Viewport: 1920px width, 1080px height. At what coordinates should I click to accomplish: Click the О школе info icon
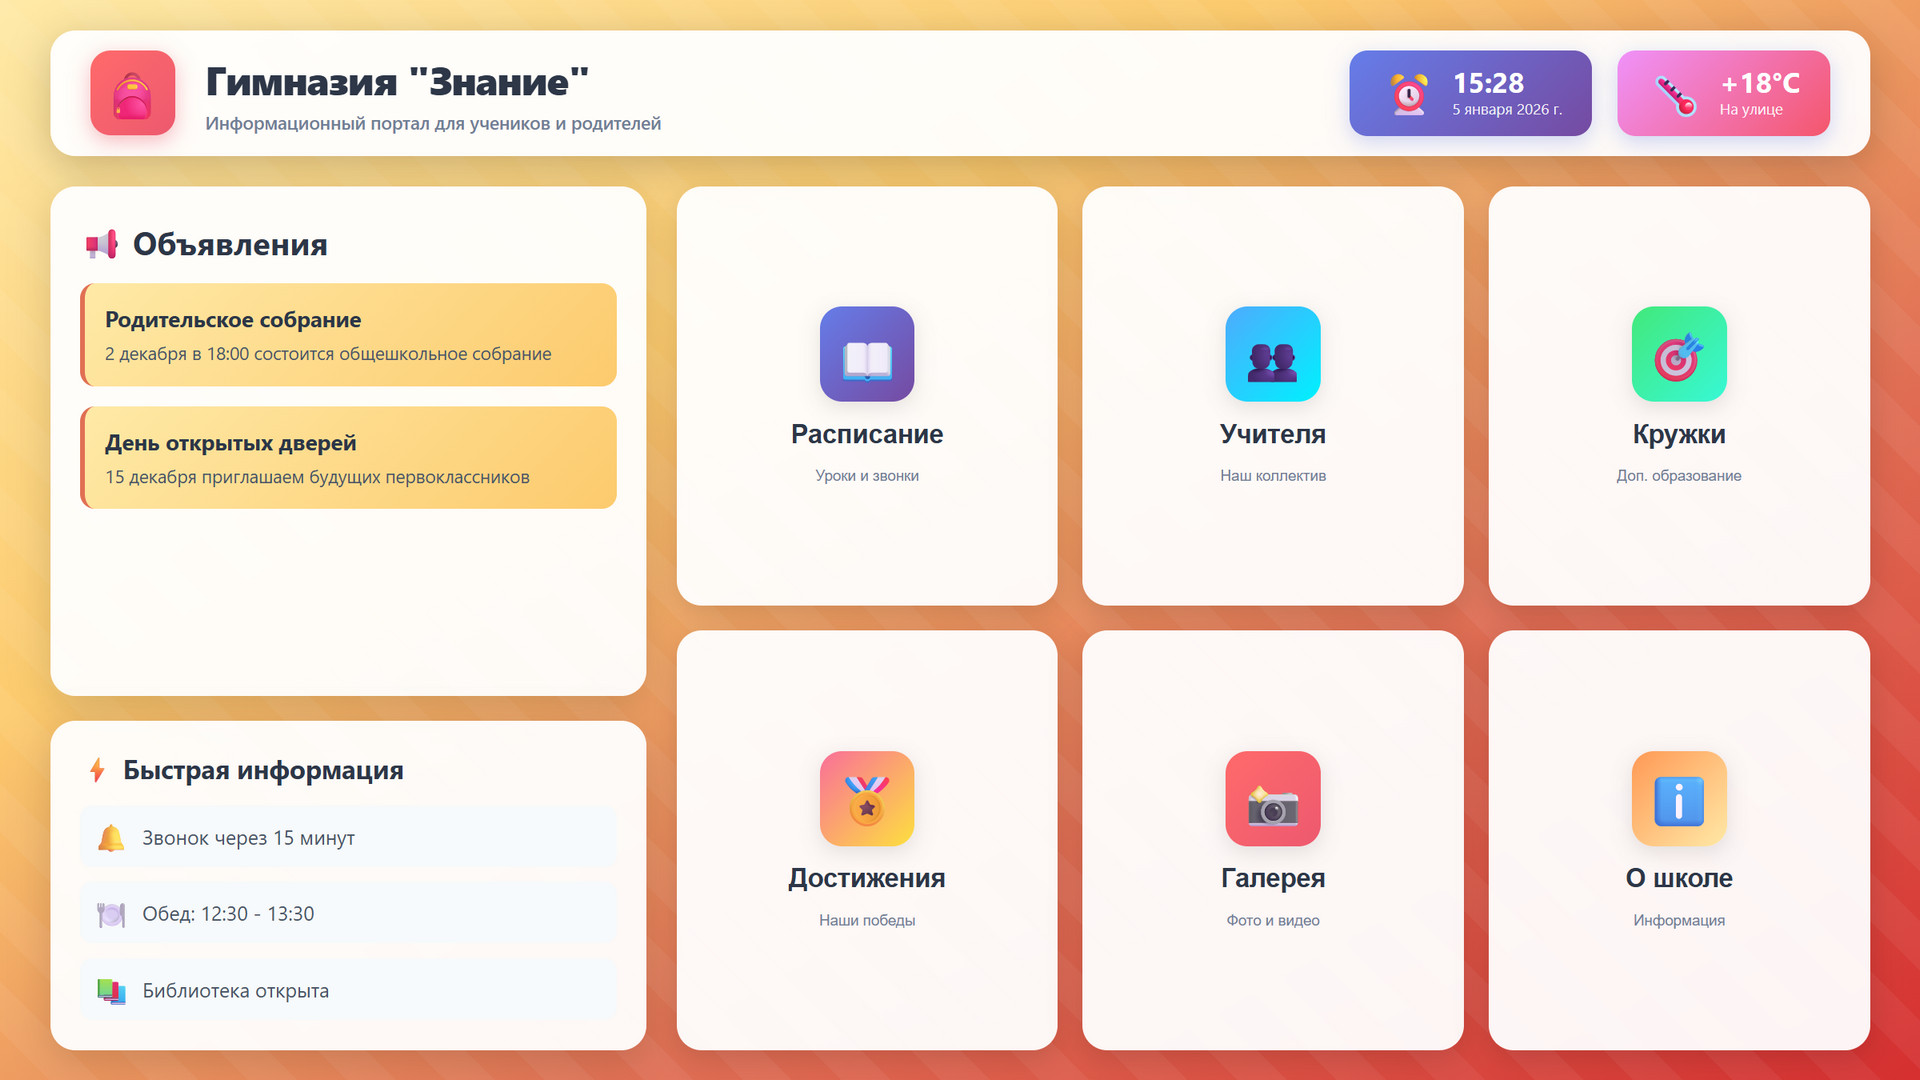coord(1678,798)
